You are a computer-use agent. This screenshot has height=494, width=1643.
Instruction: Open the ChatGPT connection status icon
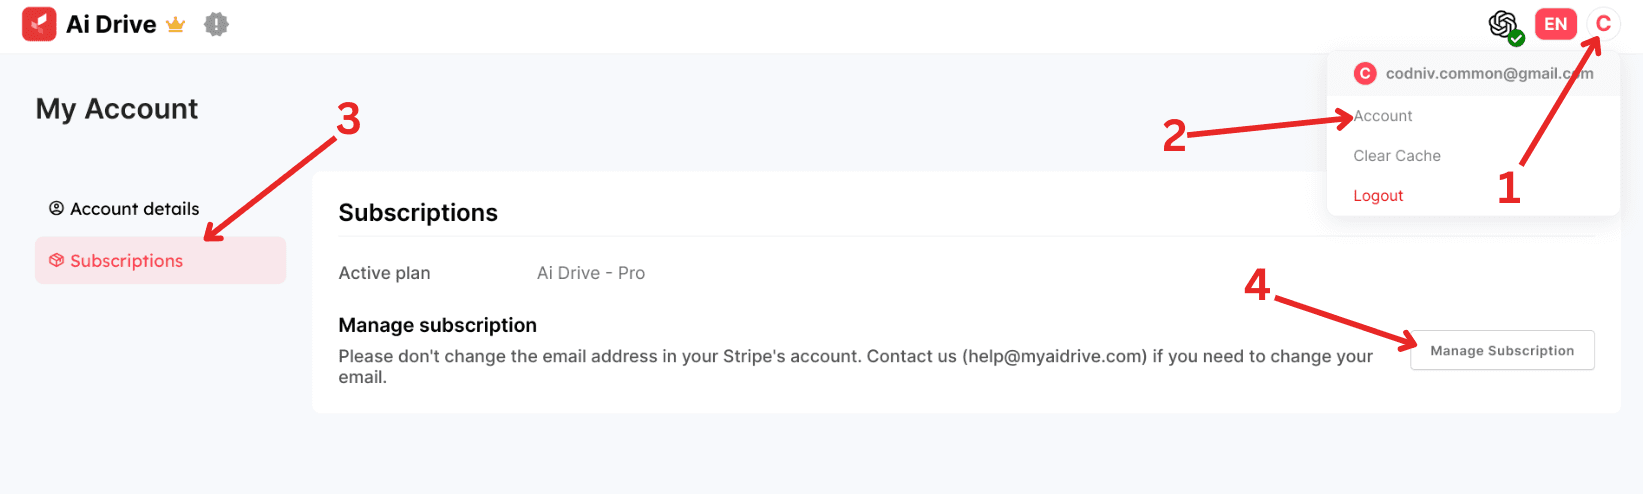1502,23
